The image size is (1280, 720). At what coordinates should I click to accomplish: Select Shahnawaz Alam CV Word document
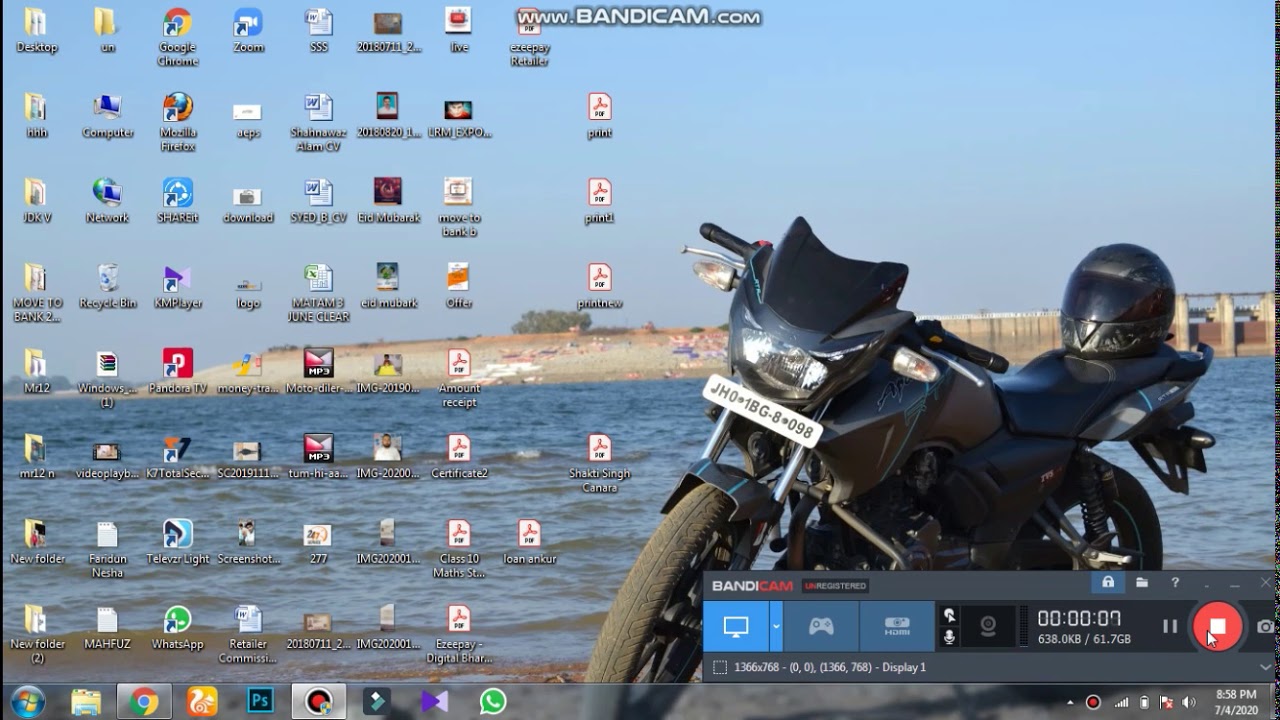318,122
